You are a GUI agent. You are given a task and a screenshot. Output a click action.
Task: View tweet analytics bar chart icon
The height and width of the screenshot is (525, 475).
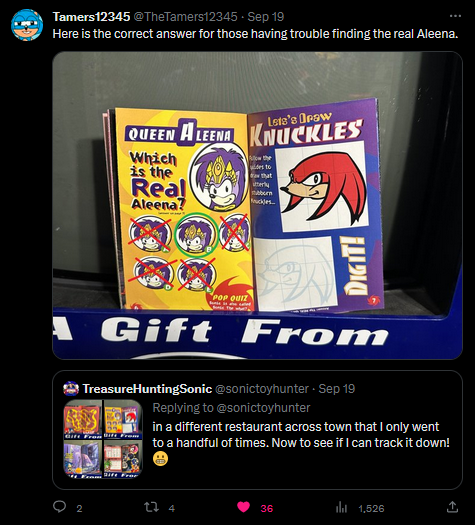pos(341,508)
